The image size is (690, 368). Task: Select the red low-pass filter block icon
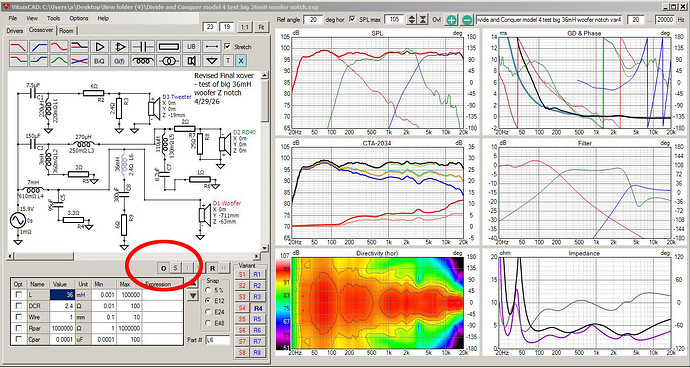(x=18, y=47)
